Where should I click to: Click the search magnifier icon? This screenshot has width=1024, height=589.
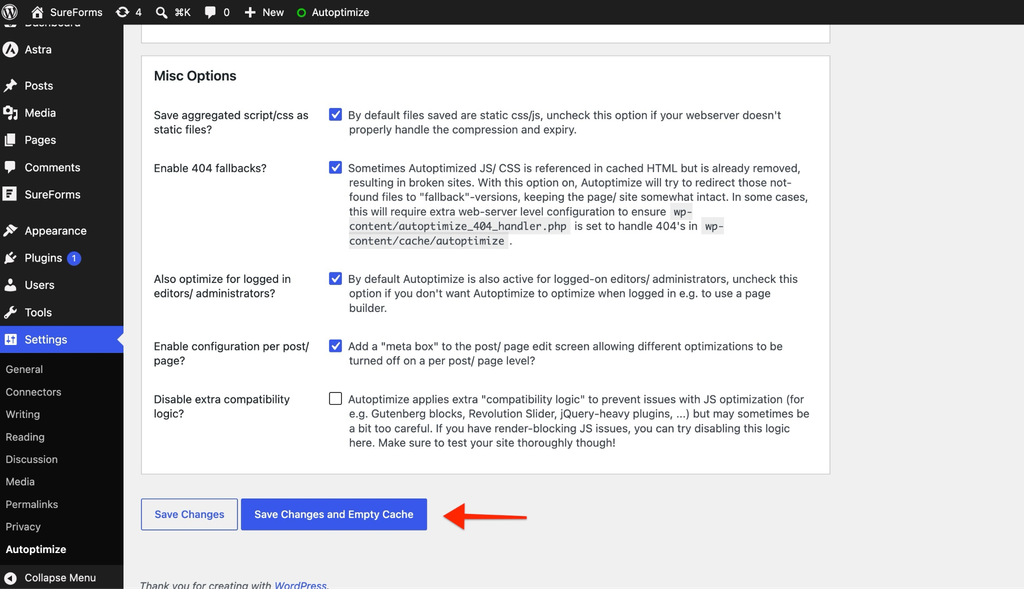pos(161,12)
